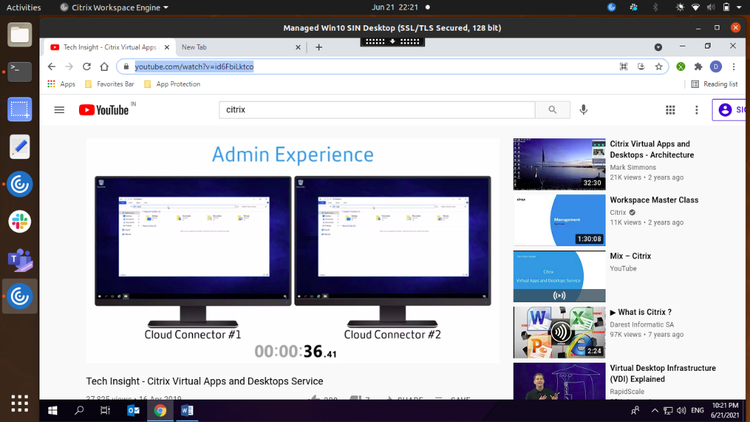
Task: Open Virtual Desktop Infrastructure Explained title
Action: (x=662, y=373)
